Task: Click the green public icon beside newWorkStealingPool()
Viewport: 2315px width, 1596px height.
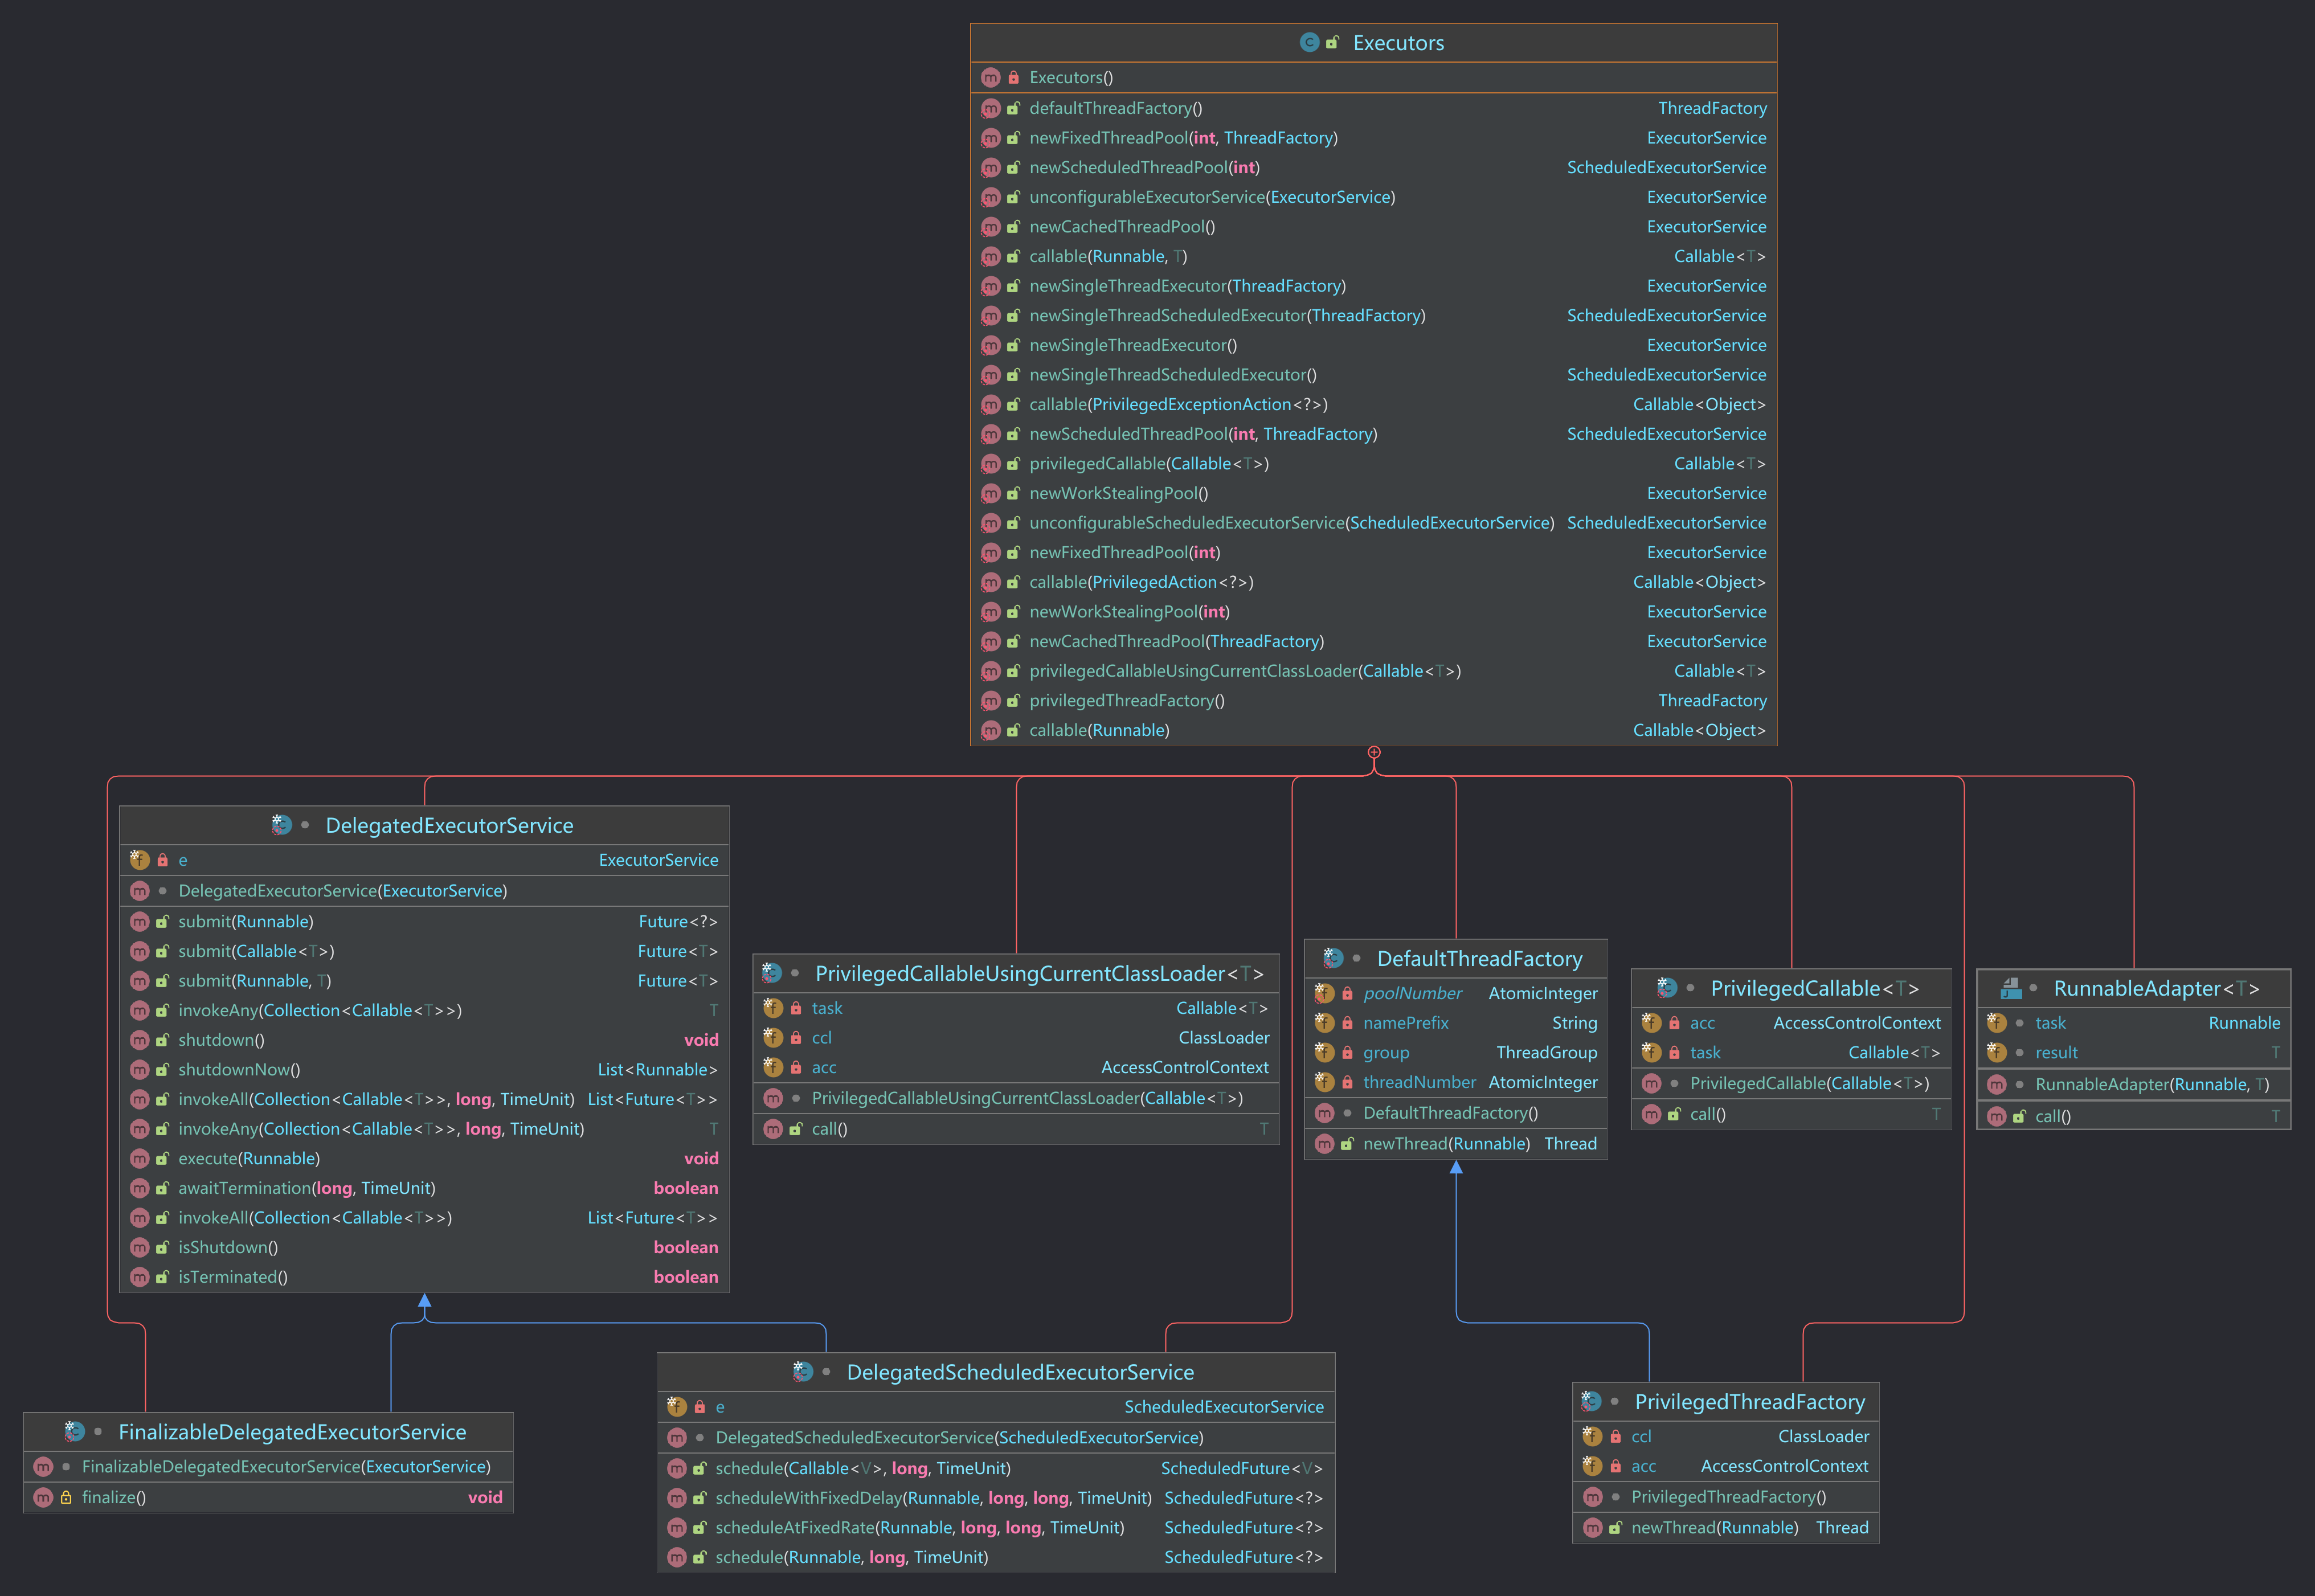Action: pos(1013,493)
